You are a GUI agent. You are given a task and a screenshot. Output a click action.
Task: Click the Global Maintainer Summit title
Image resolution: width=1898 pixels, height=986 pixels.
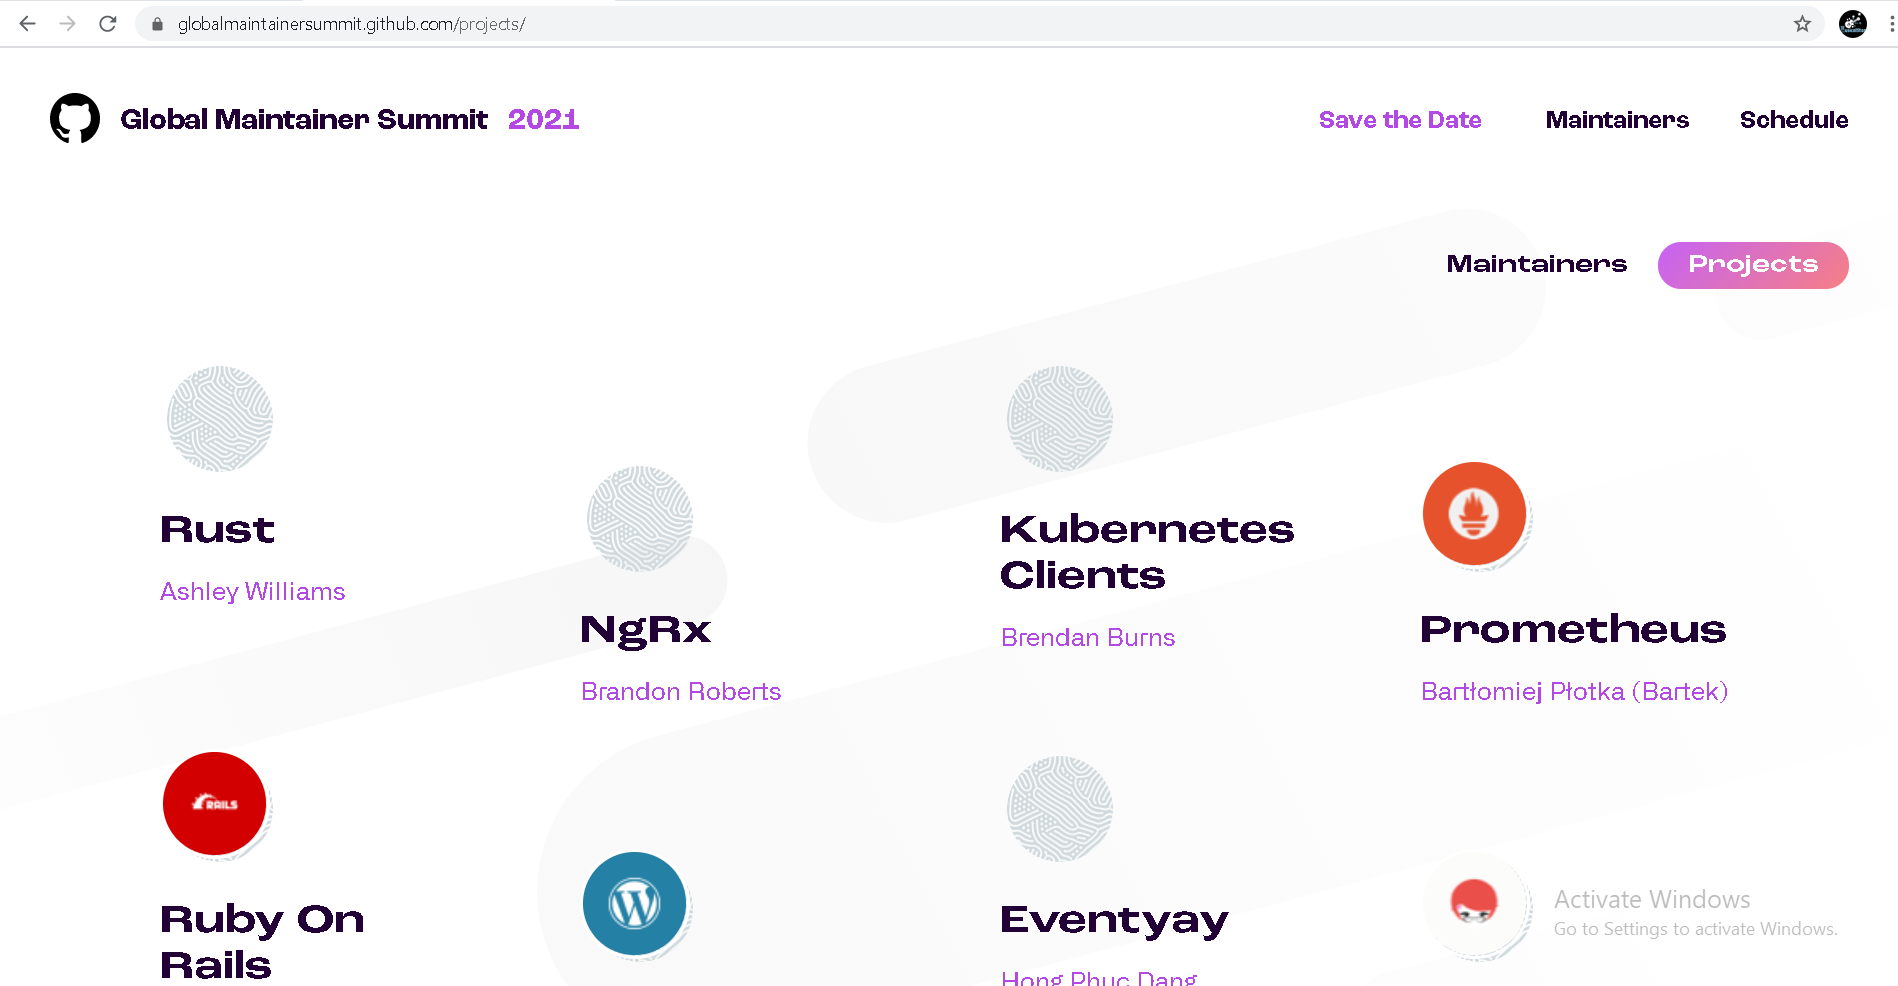click(x=304, y=120)
